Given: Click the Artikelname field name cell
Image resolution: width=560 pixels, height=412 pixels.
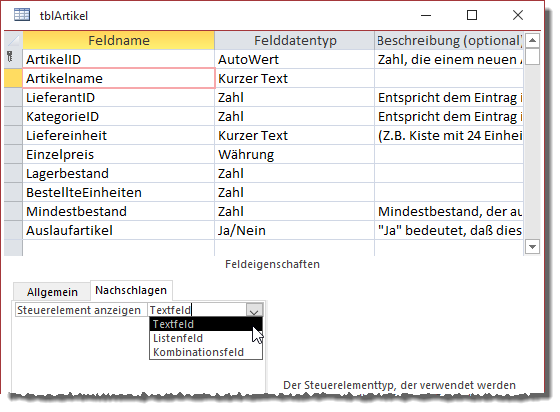Looking at the screenshot, I should click(119, 78).
